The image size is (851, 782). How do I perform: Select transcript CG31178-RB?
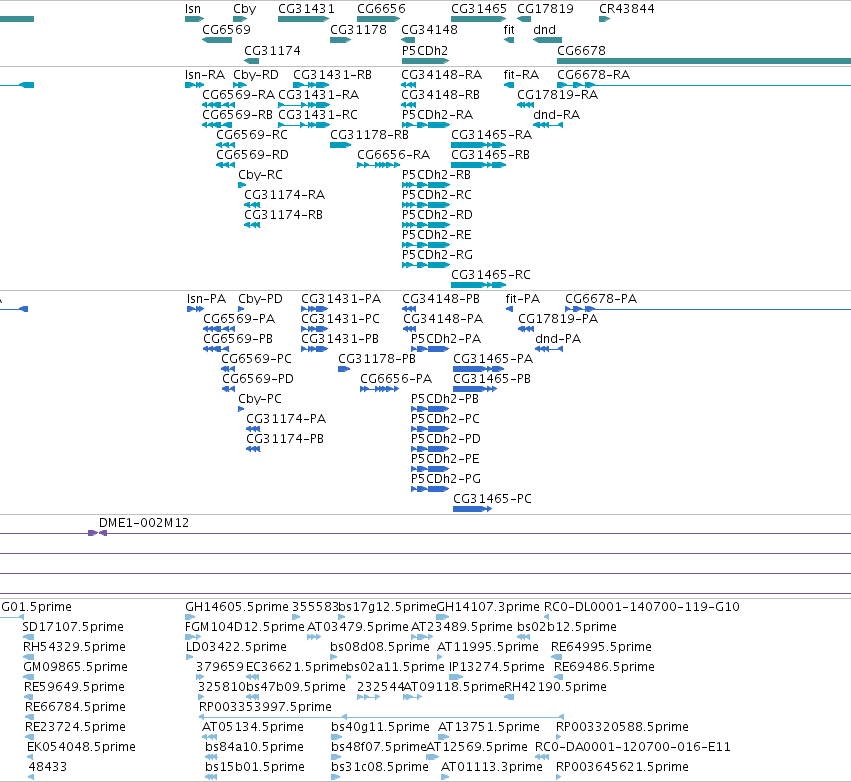pos(369,135)
